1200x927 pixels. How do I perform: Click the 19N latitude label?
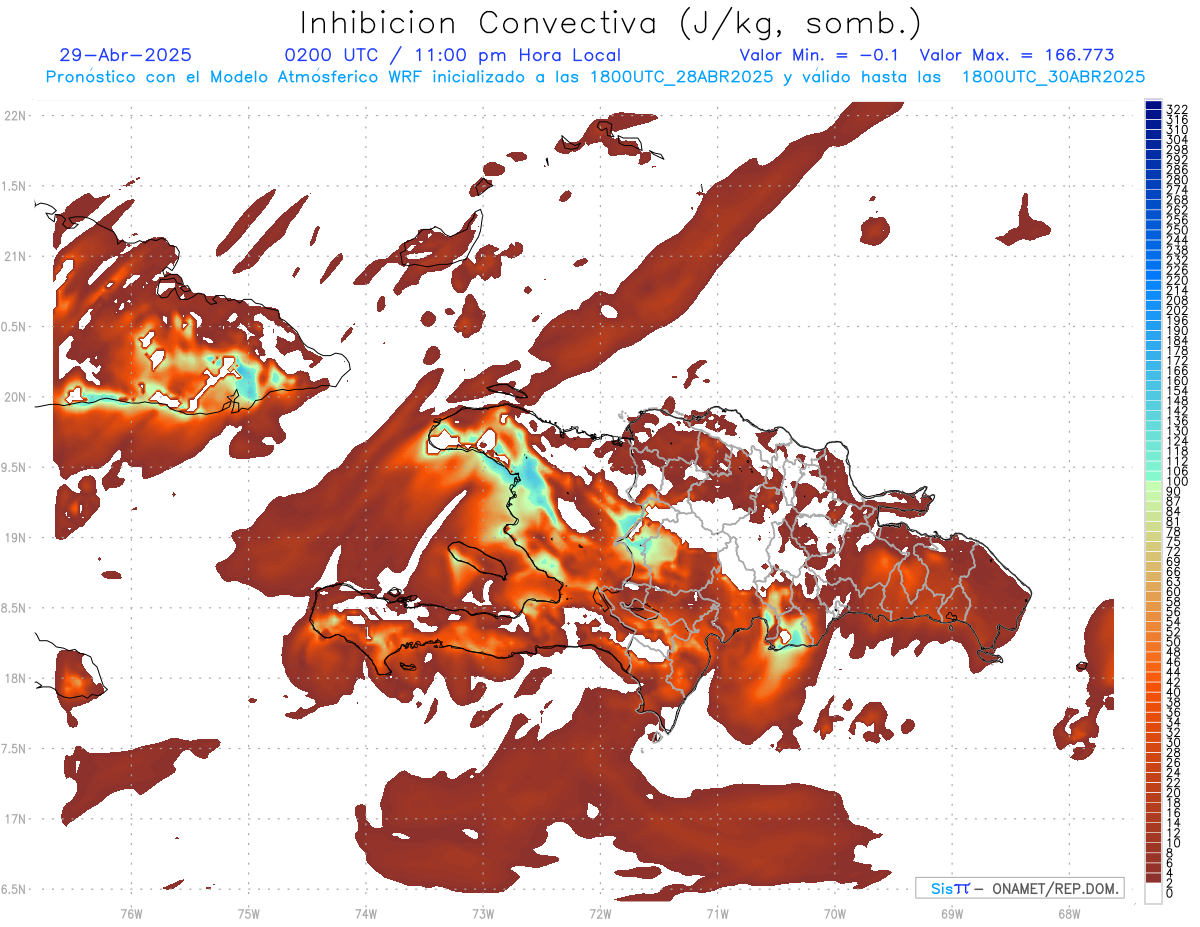tap(16, 538)
